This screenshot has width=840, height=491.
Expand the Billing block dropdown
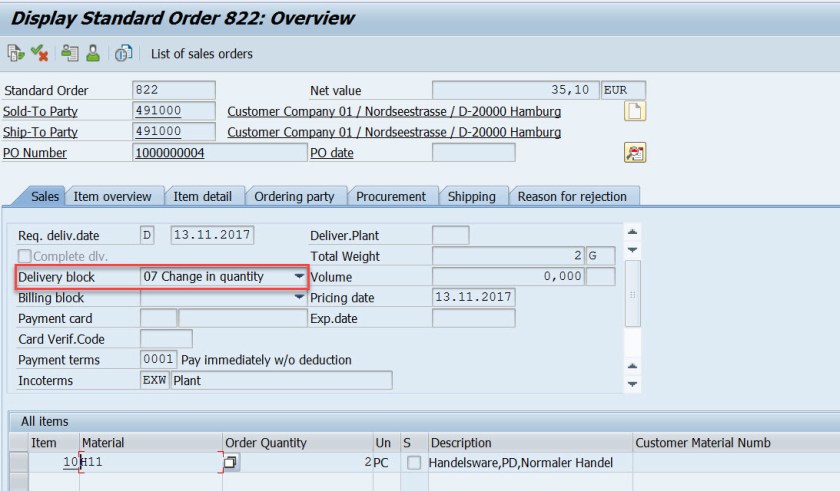pyautogui.click(x=299, y=298)
